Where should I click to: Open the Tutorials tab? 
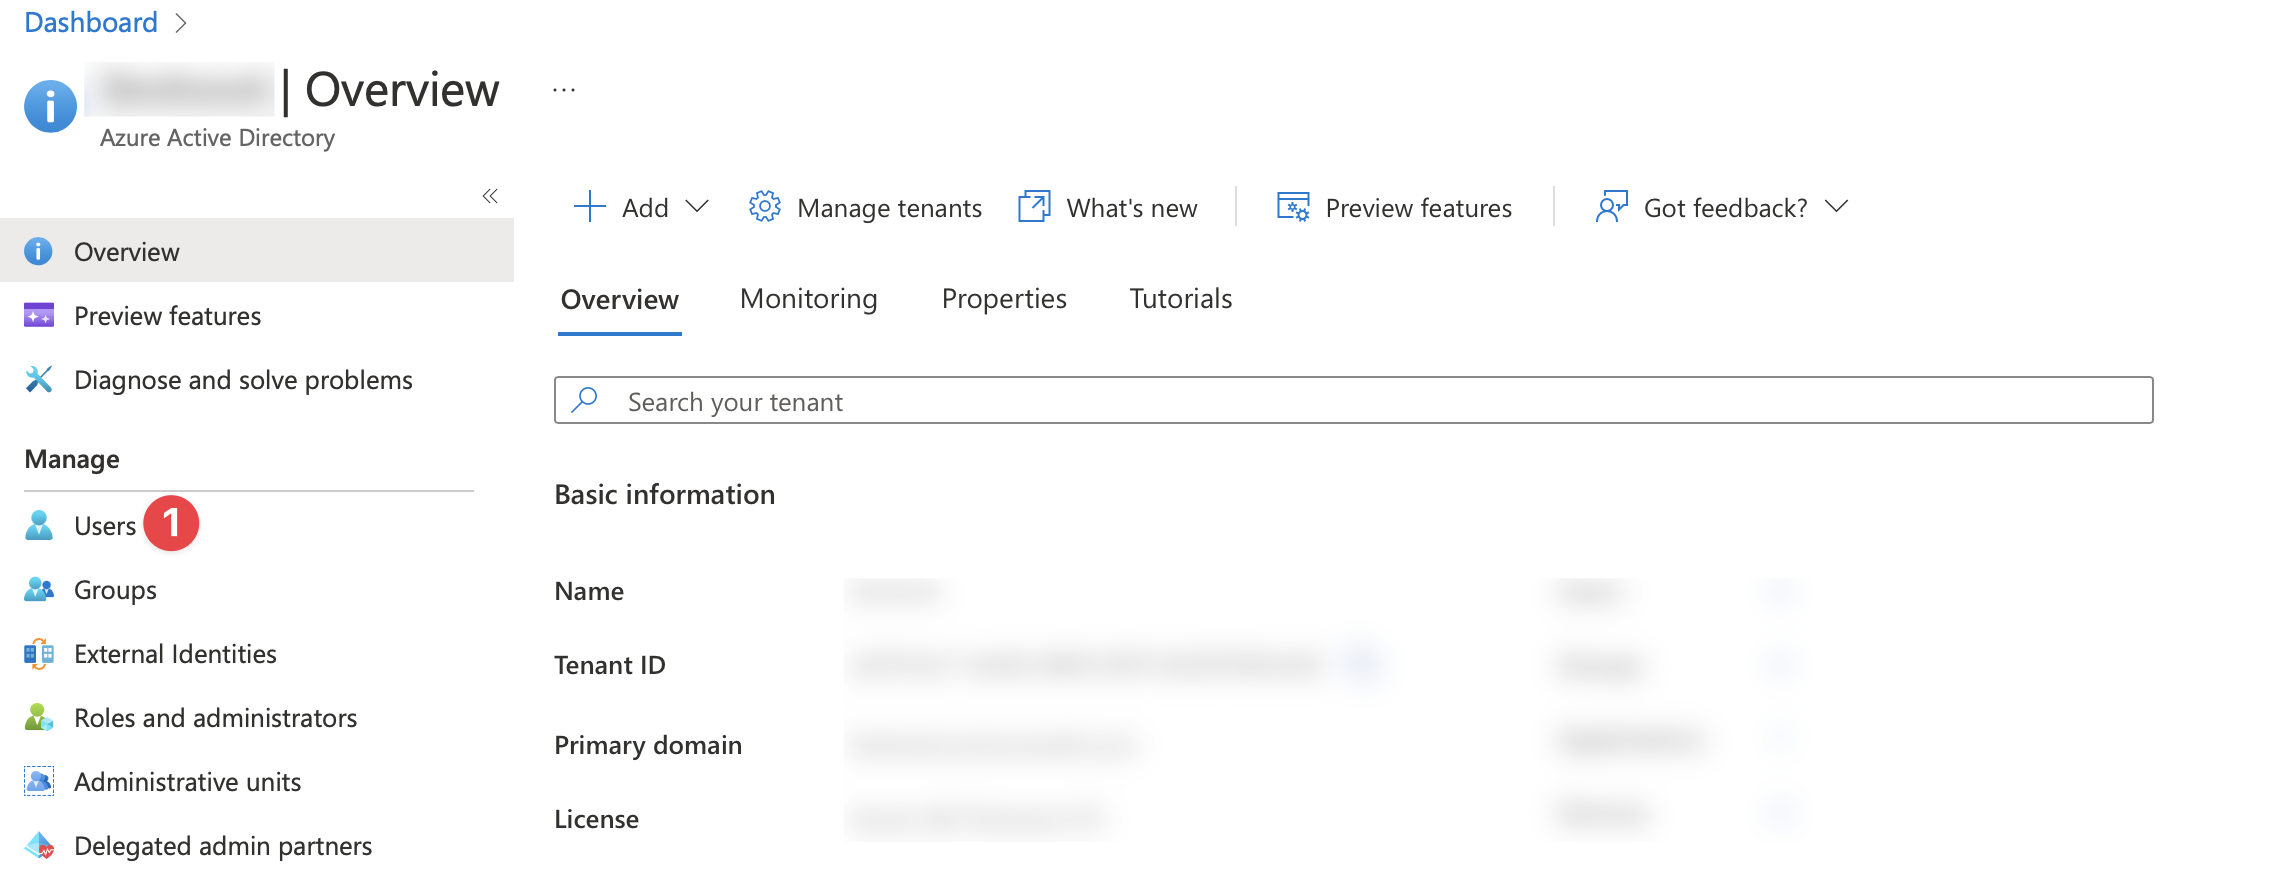pyautogui.click(x=1180, y=299)
